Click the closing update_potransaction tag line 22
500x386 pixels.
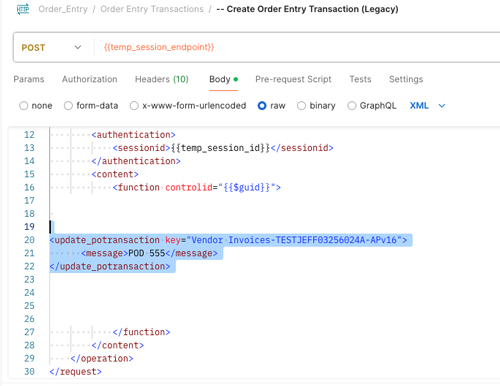point(110,266)
